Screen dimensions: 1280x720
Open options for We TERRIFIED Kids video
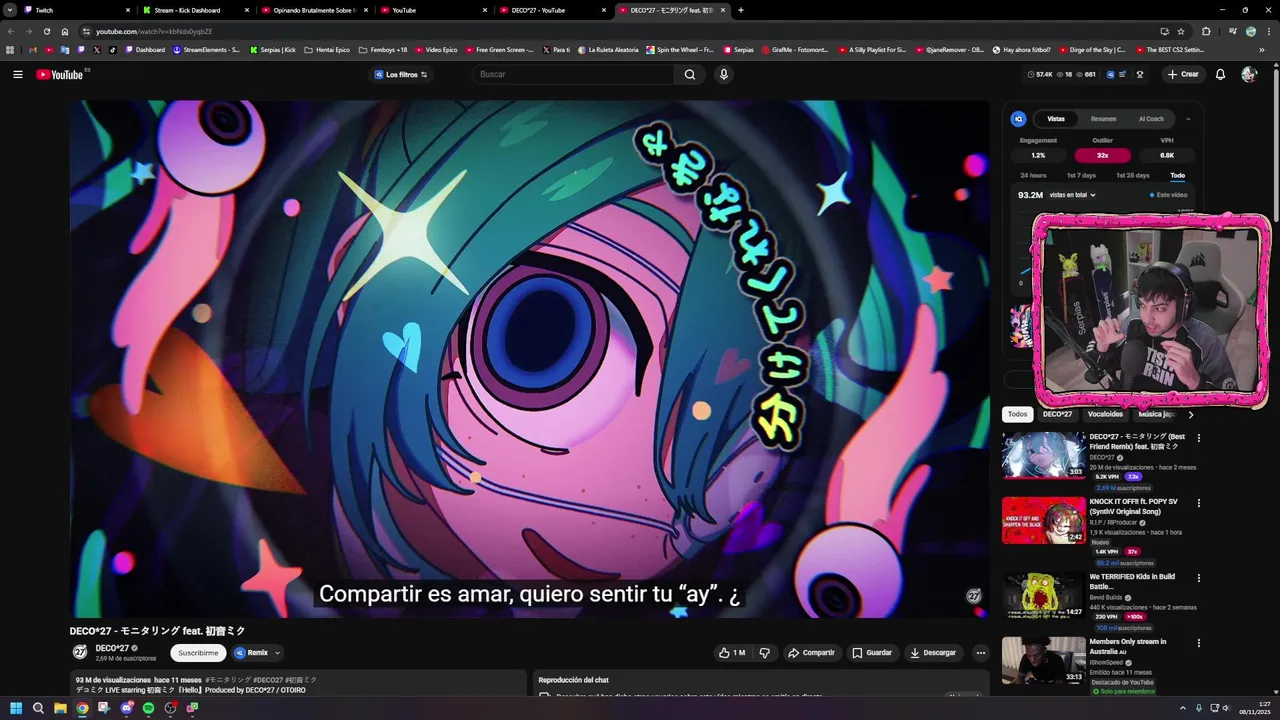click(1199, 578)
